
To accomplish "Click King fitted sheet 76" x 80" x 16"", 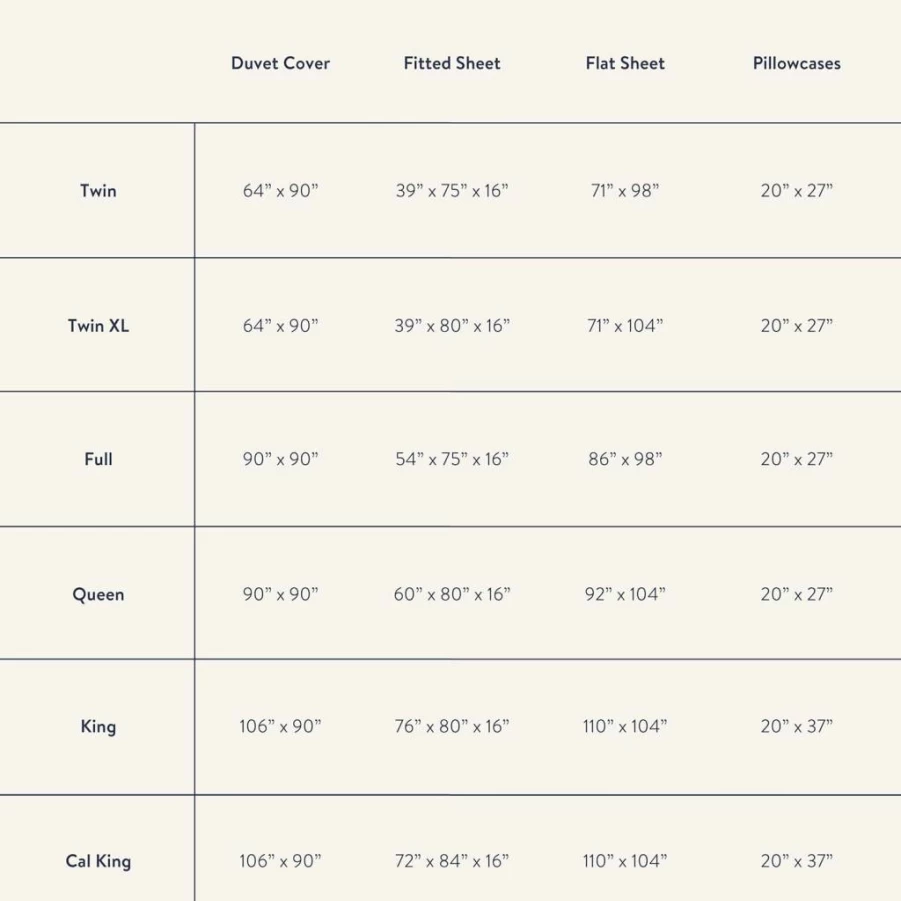I will point(452,726).
